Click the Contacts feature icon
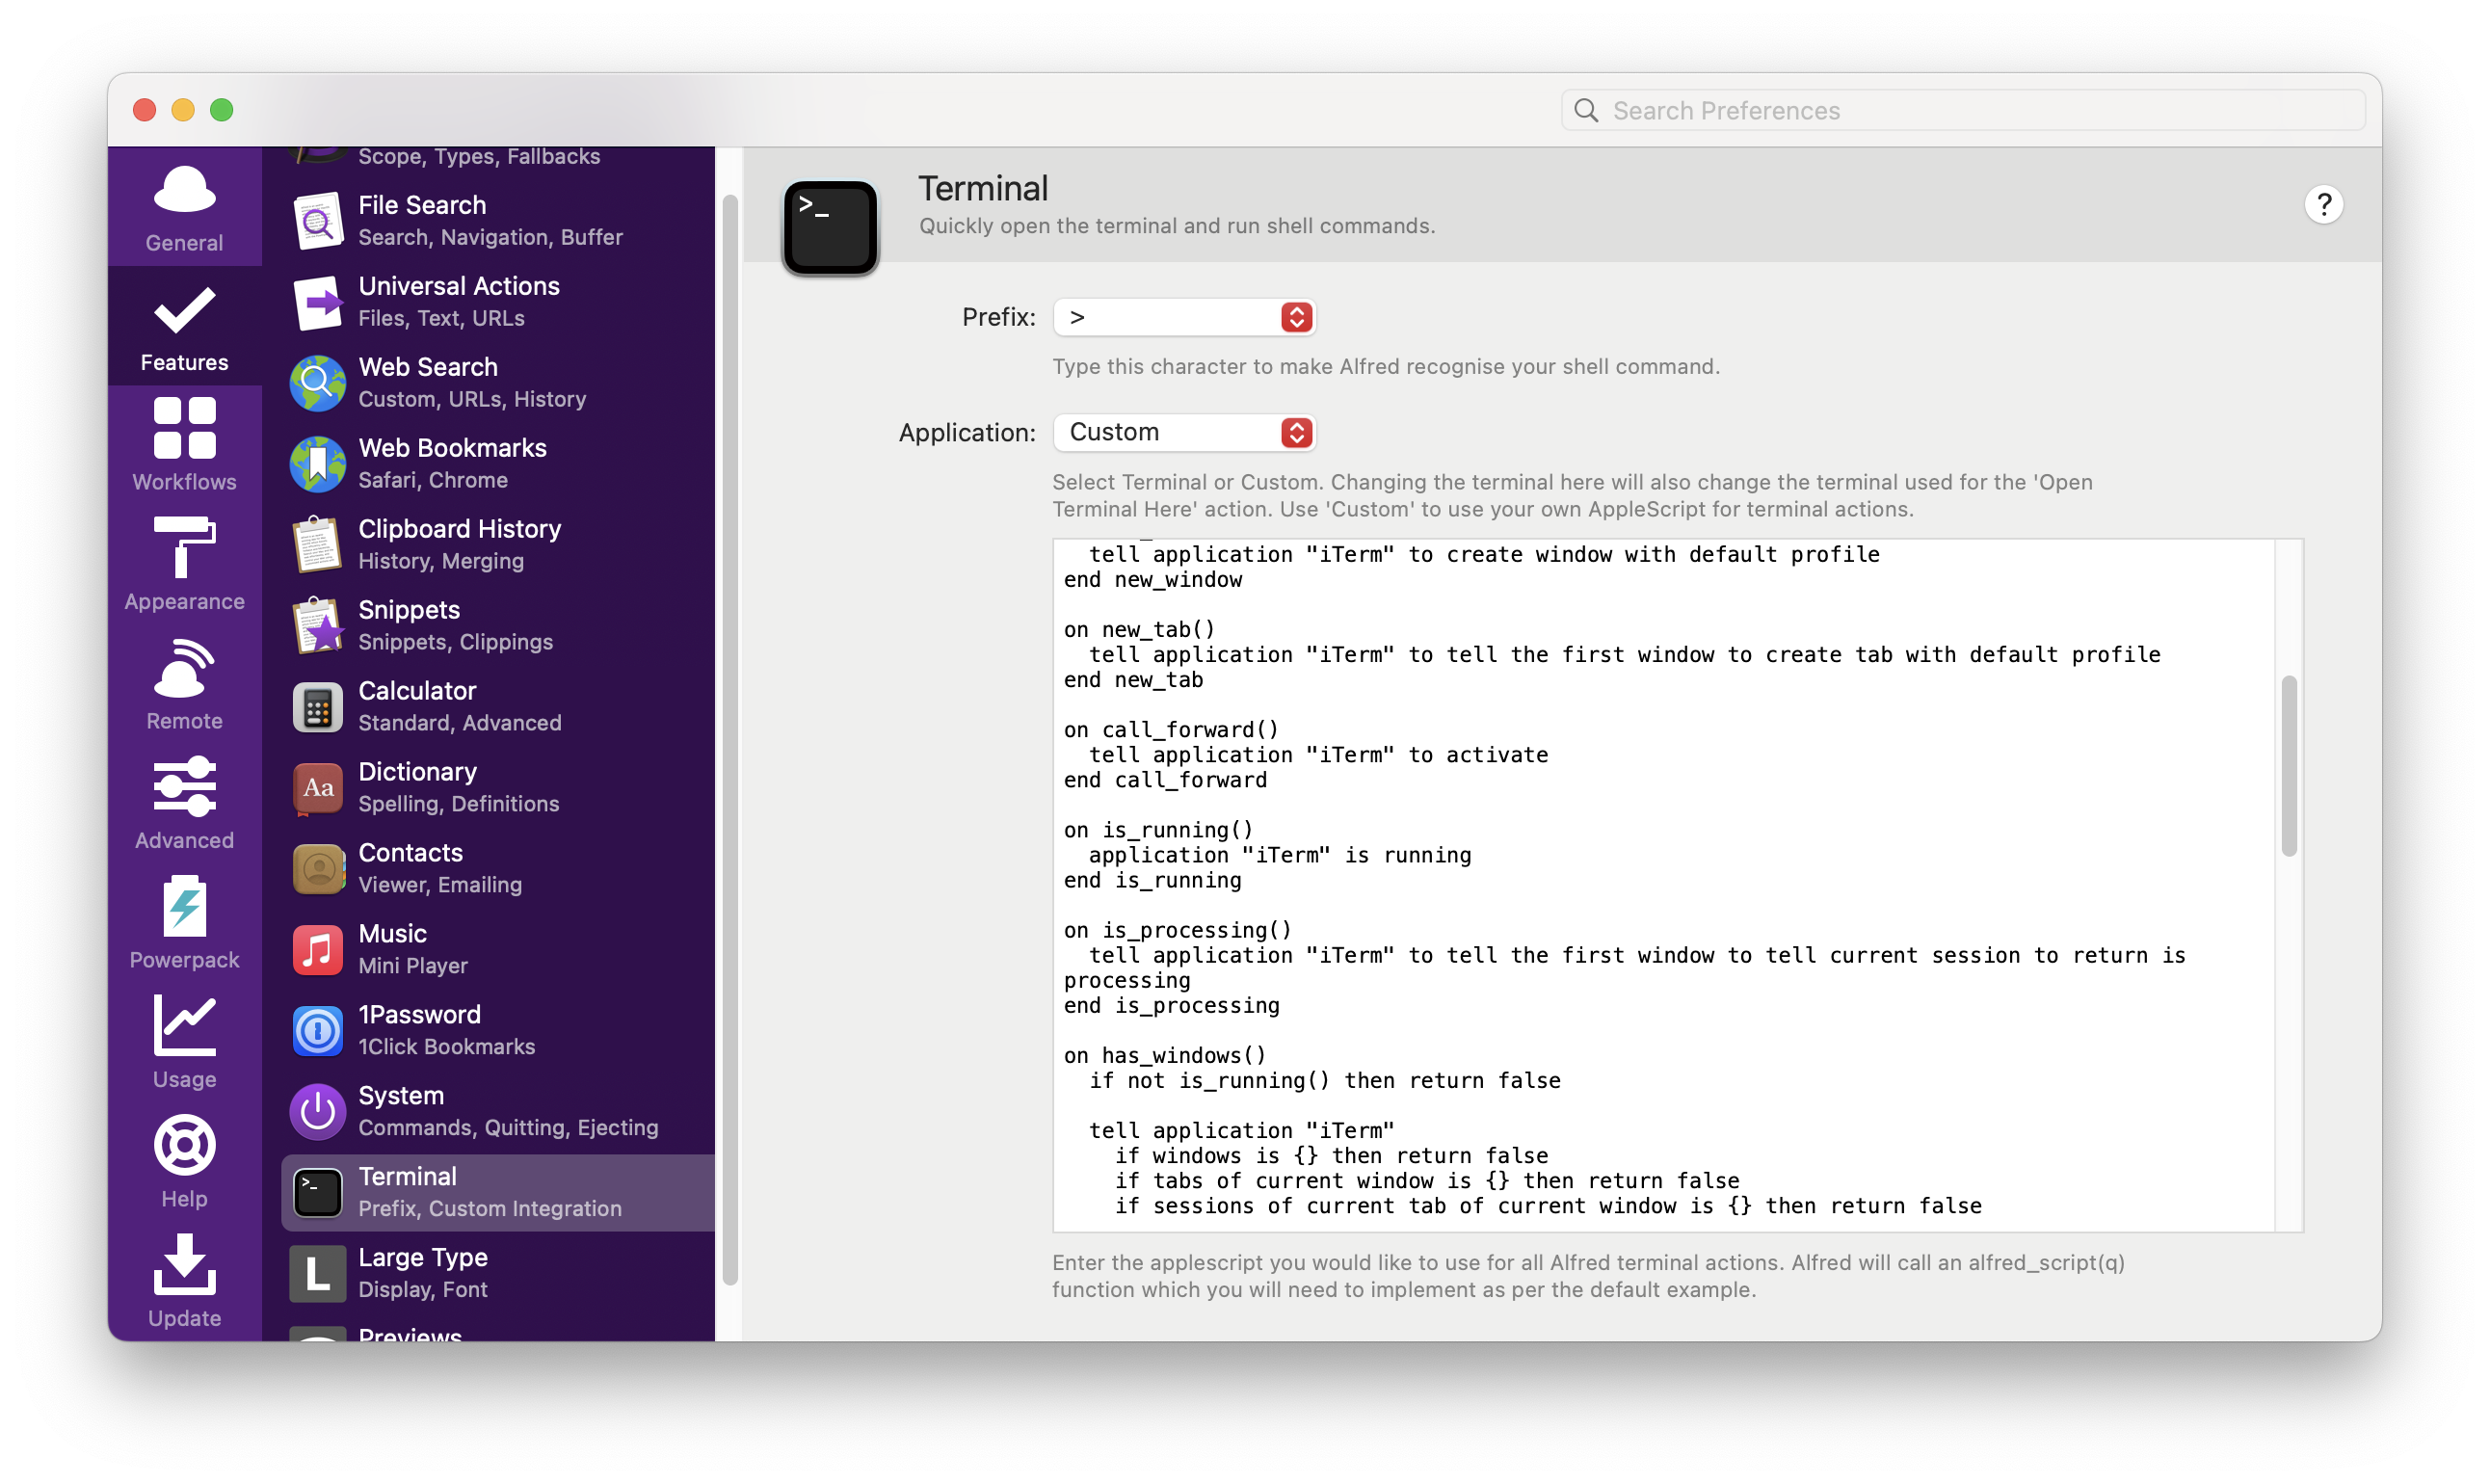This screenshot has height=1484, width=2490. 318,869
